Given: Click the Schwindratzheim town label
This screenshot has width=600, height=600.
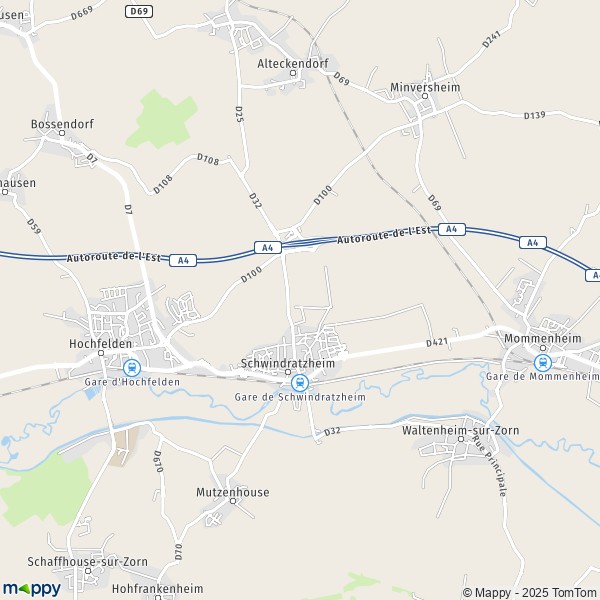Looking at the screenshot, I should [x=288, y=363].
